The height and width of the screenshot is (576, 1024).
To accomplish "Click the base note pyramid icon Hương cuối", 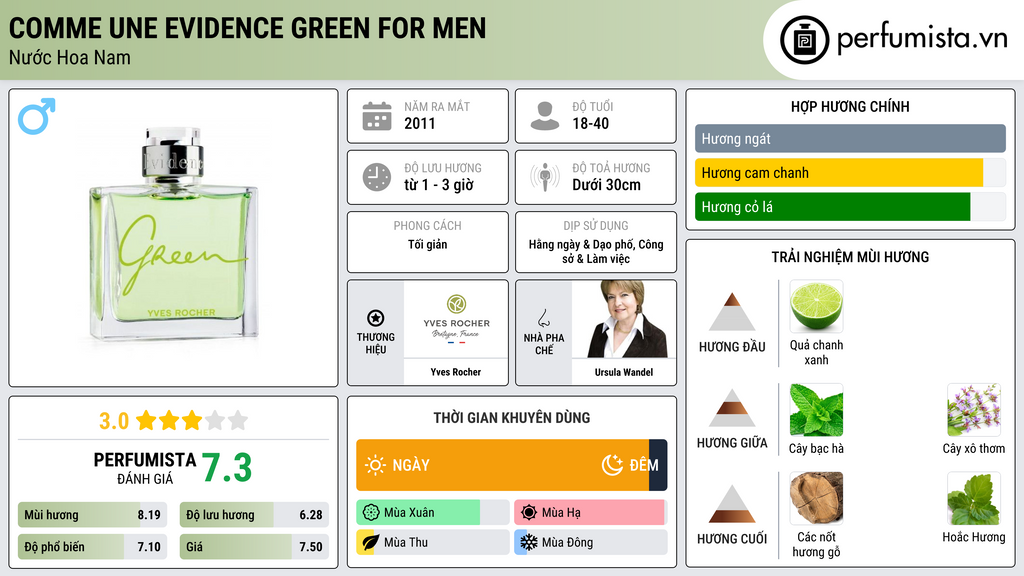I will click(732, 504).
